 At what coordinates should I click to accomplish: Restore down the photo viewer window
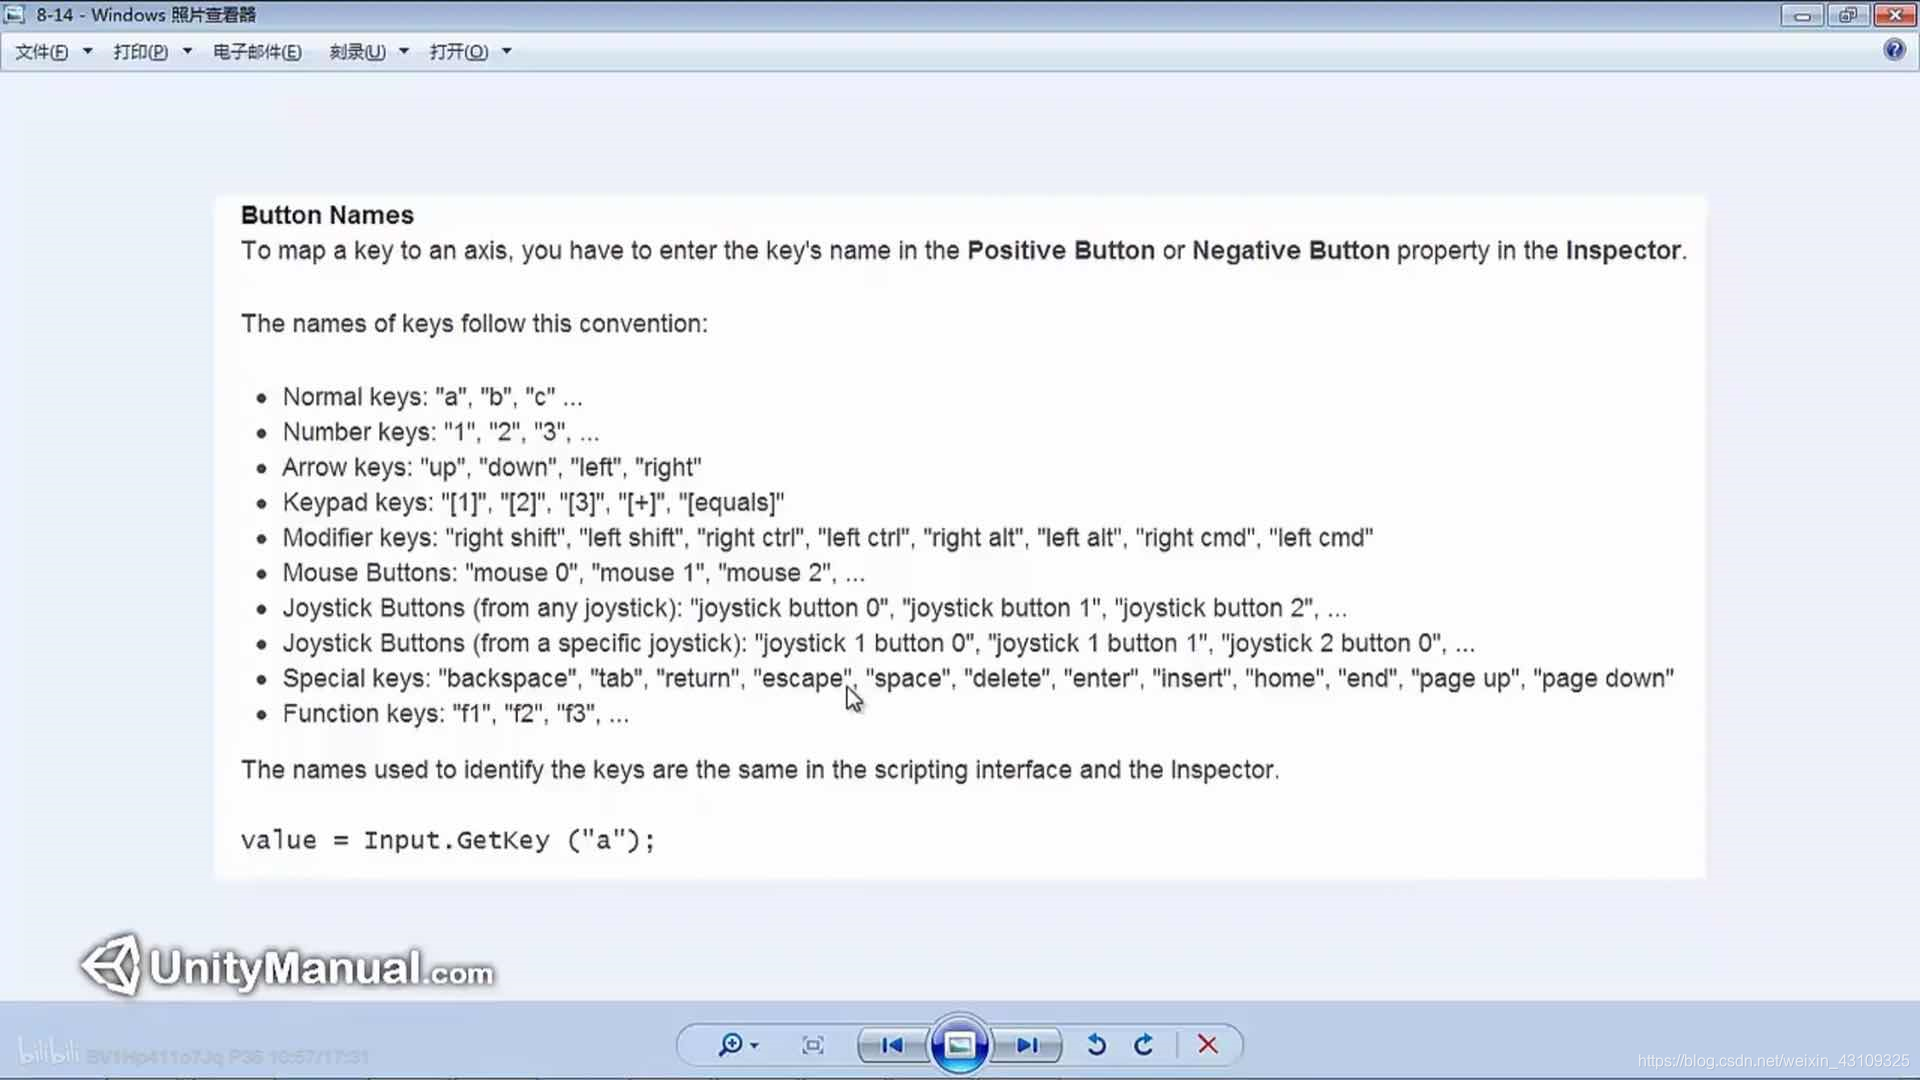click(1847, 15)
